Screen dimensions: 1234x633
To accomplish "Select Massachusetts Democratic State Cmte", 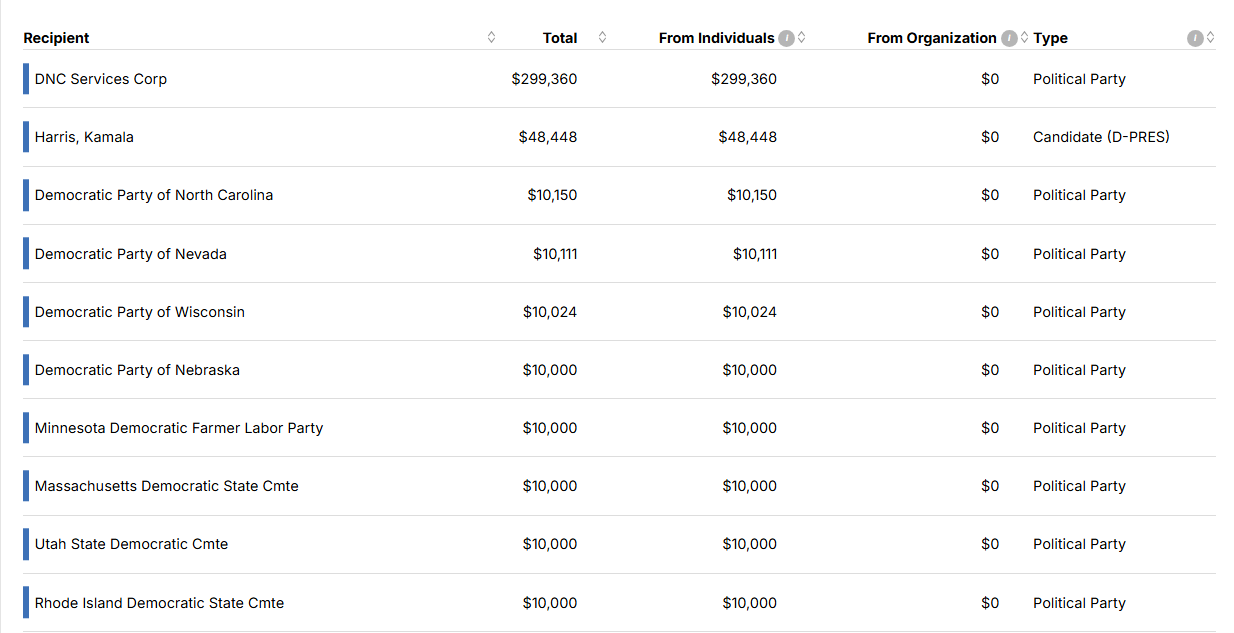I will point(167,486).
